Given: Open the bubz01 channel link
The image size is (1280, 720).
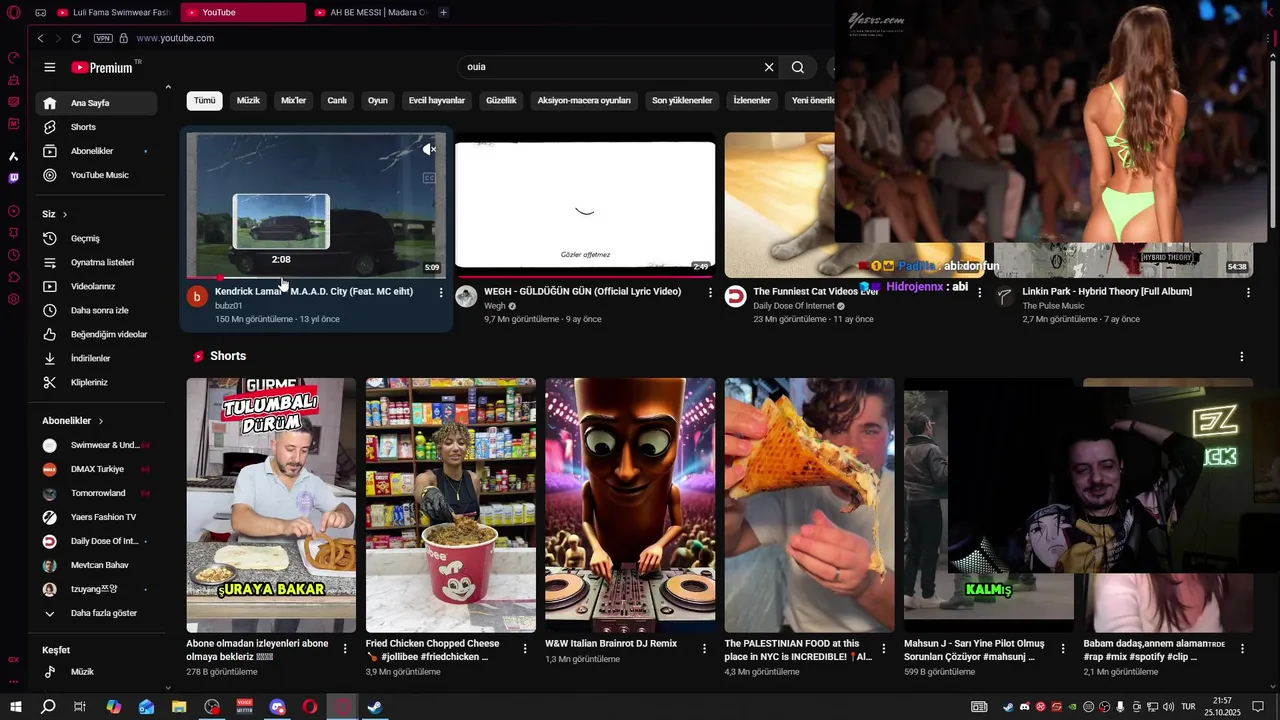Looking at the screenshot, I should tap(228, 306).
